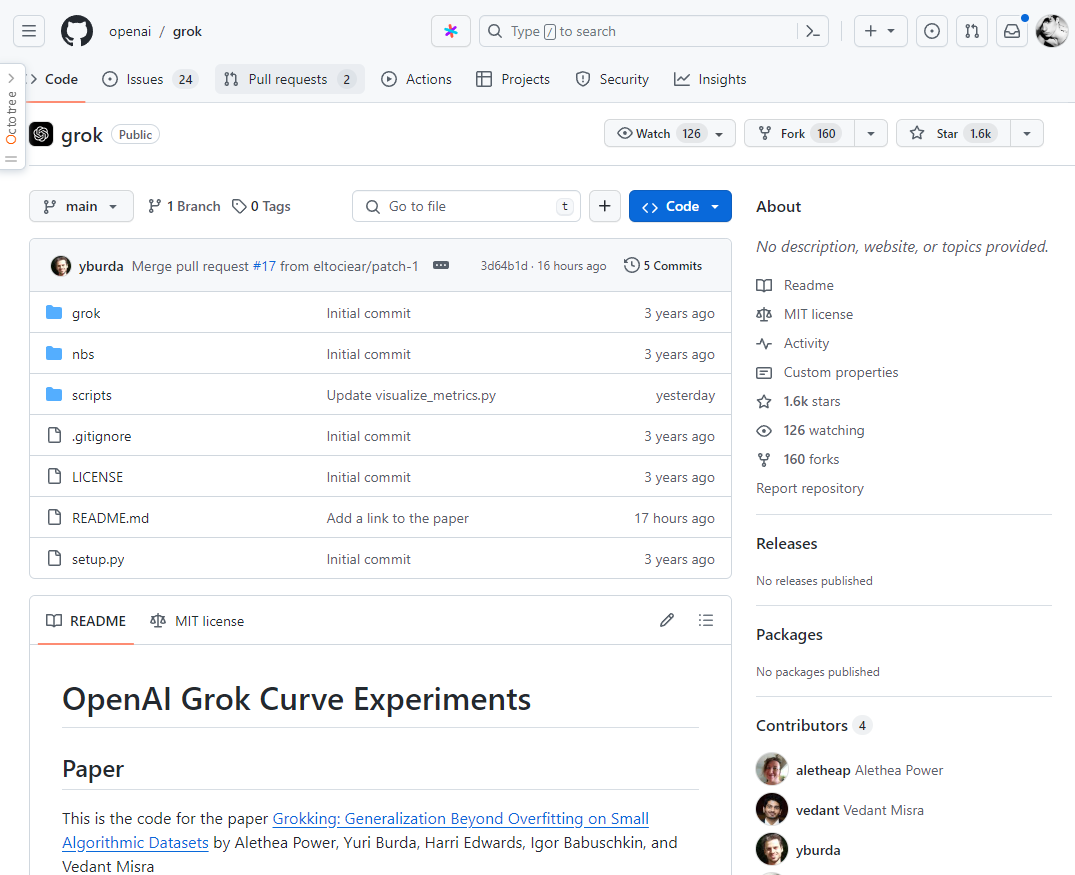The height and width of the screenshot is (875, 1075).
Task: Open the Security tab
Action: 612,80
